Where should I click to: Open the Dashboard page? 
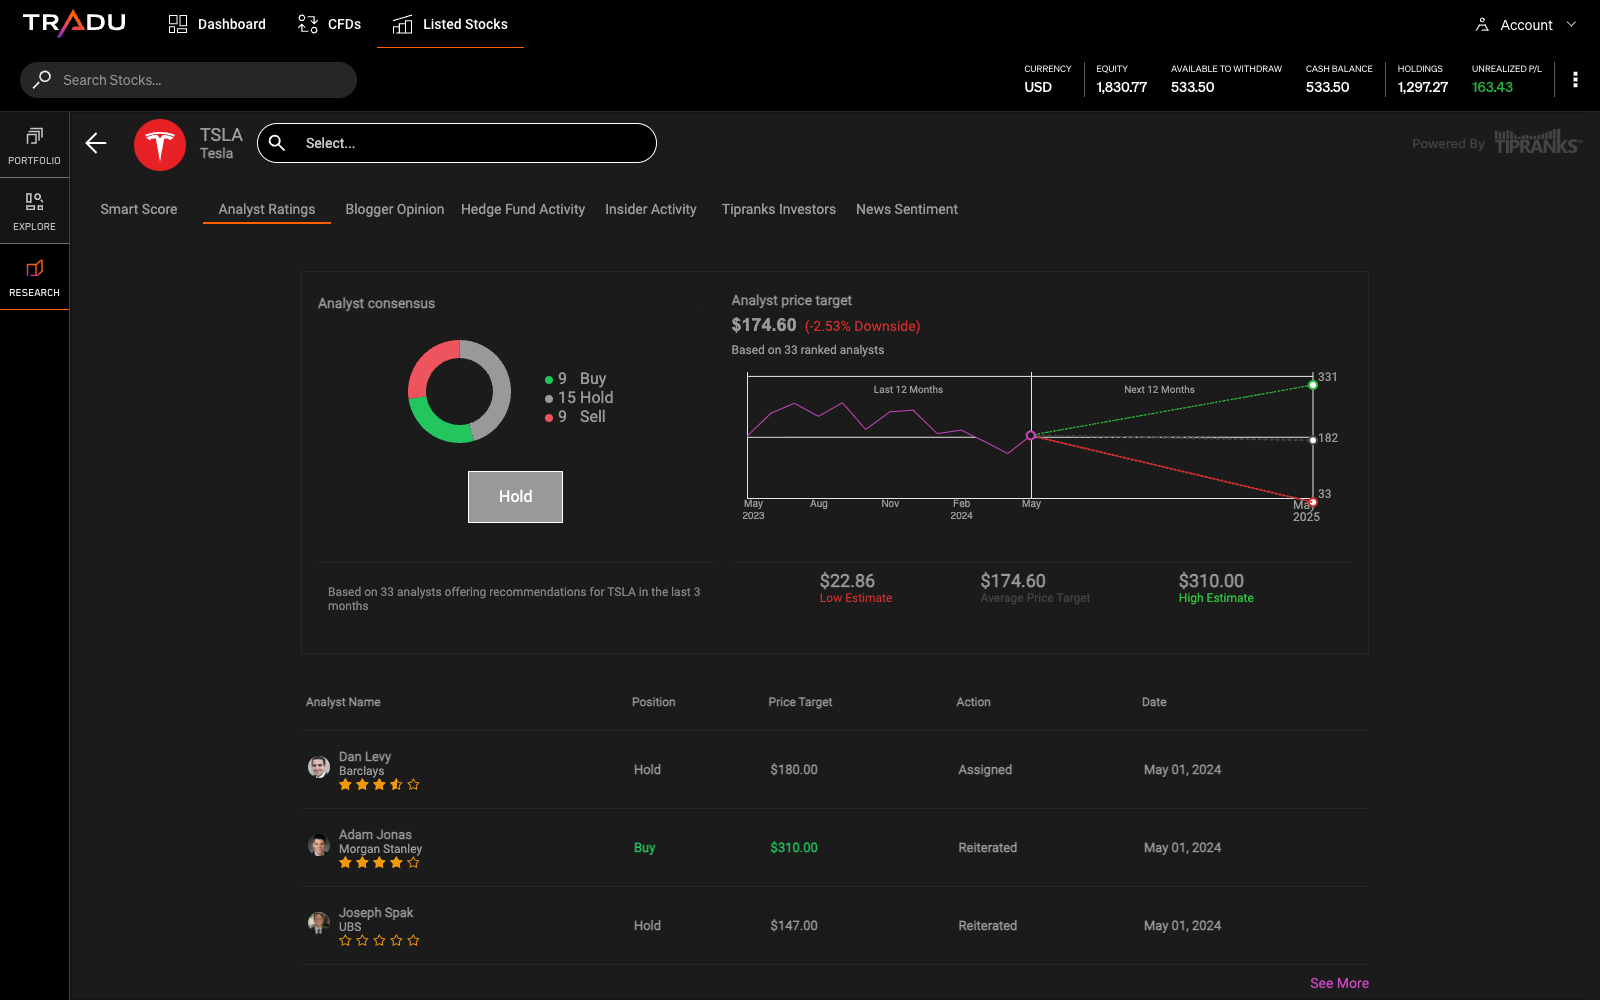217,24
